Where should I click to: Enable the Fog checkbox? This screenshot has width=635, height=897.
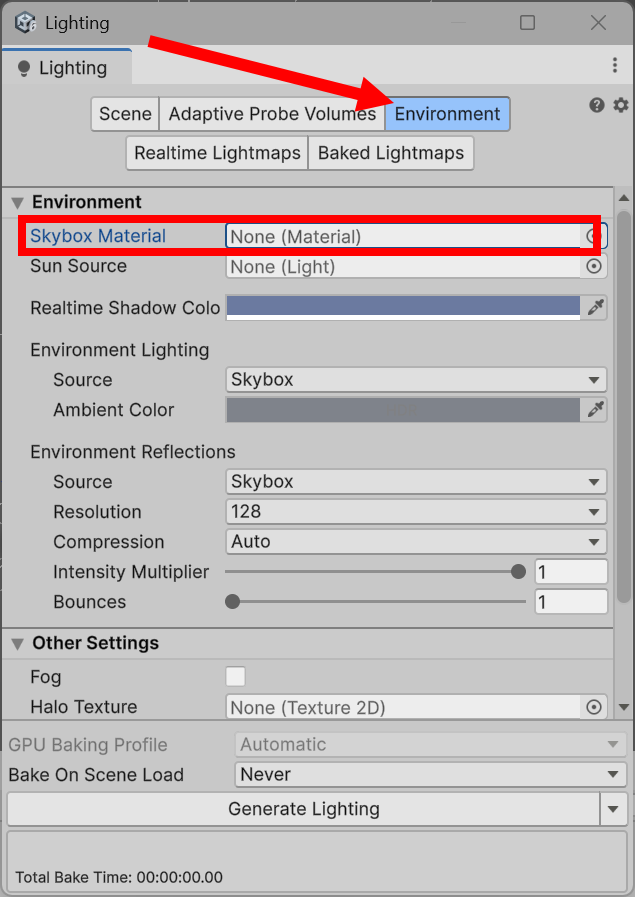[x=235, y=676]
